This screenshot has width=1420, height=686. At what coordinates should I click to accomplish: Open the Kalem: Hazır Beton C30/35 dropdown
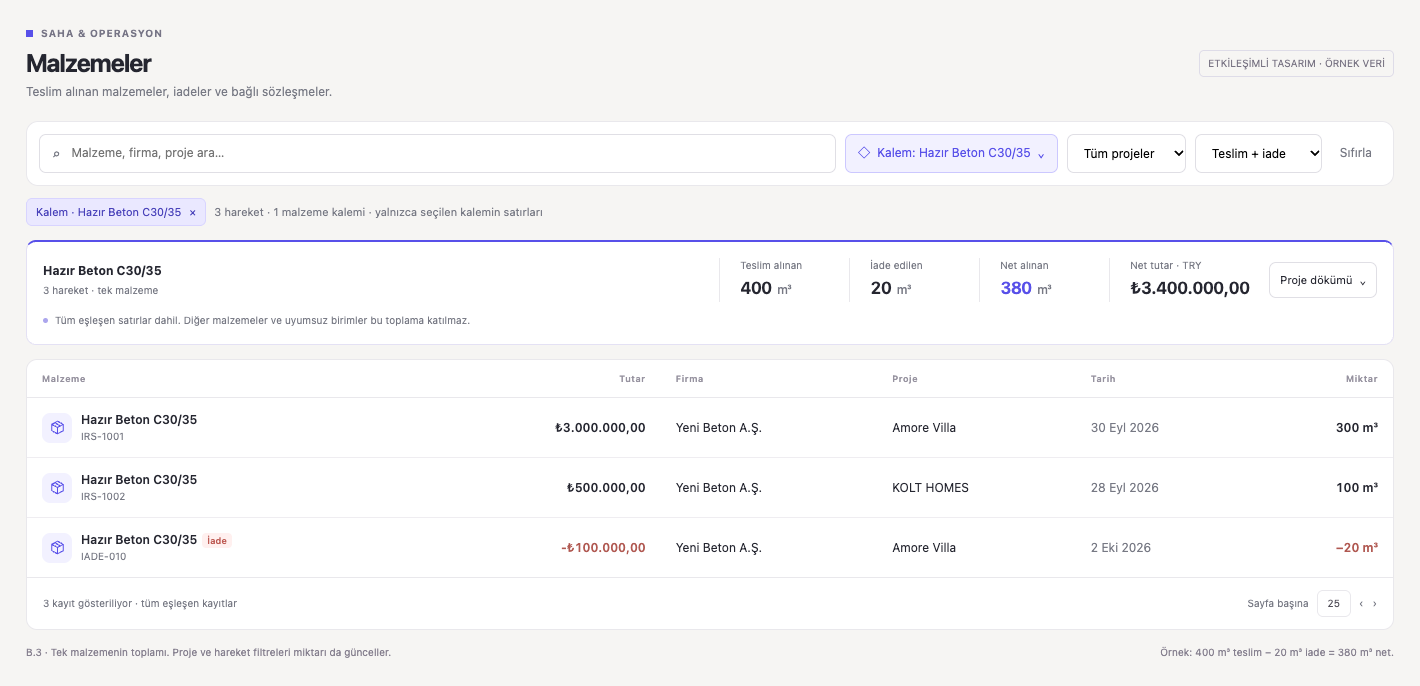[x=951, y=154]
